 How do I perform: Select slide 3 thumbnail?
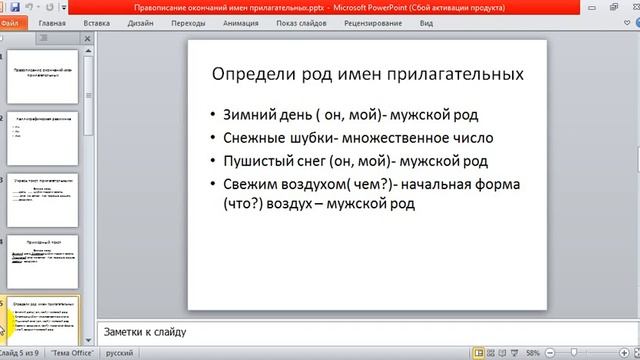(x=42, y=200)
